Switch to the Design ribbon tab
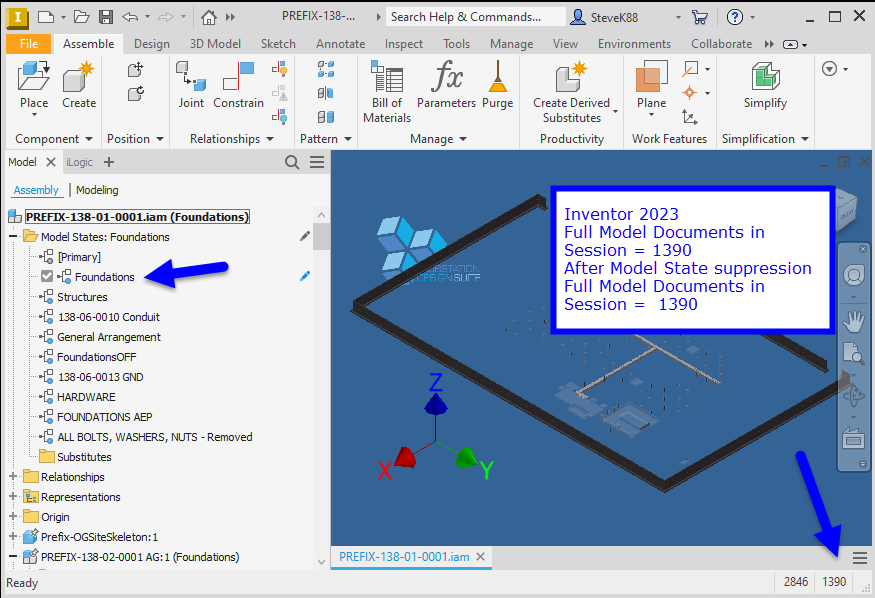Screen dimensions: 875x598 pos(152,44)
